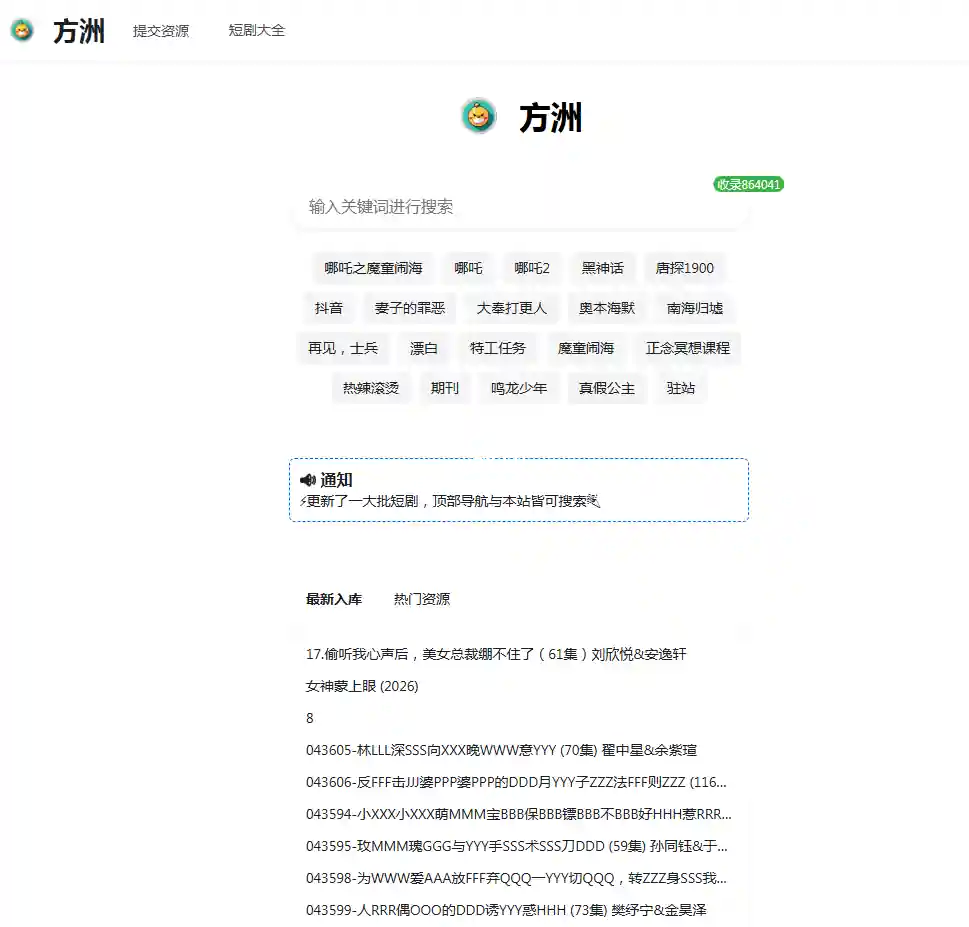Select the 唐探1900 keyword tag
Image resolution: width=969 pixels, height=927 pixels.
tap(684, 268)
